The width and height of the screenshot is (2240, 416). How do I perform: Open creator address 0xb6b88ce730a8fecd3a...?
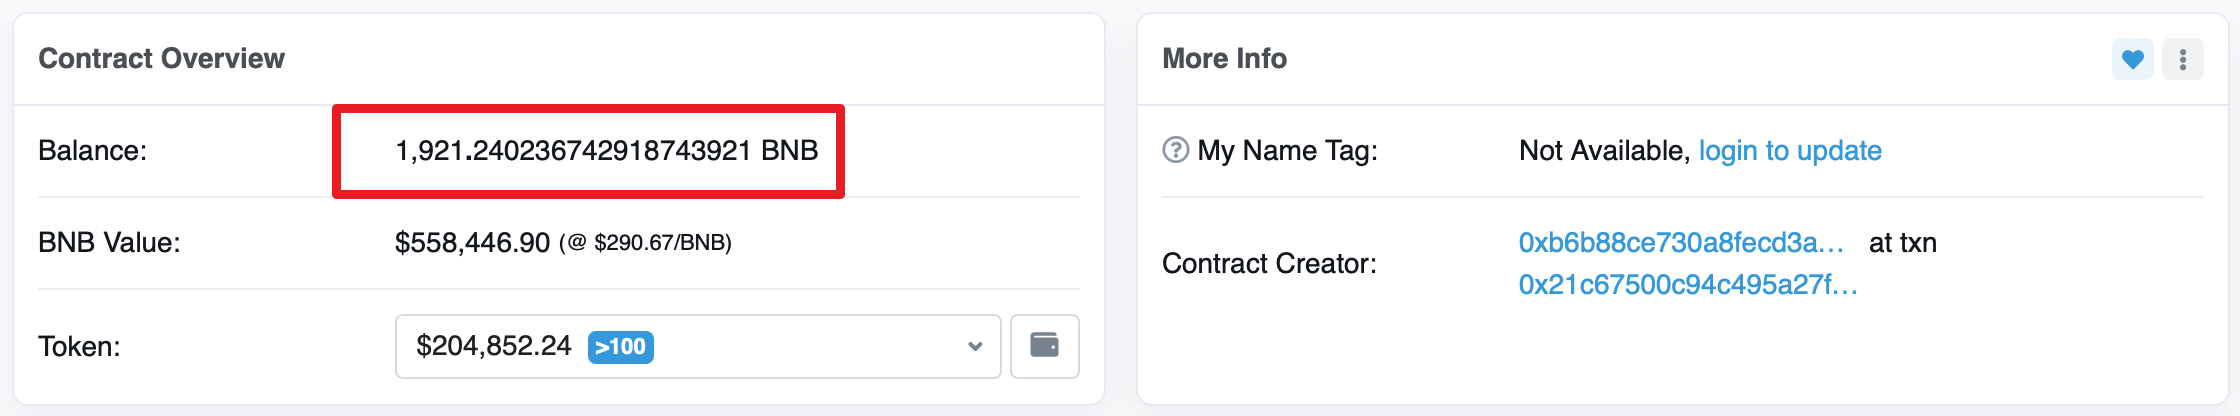point(1681,242)
